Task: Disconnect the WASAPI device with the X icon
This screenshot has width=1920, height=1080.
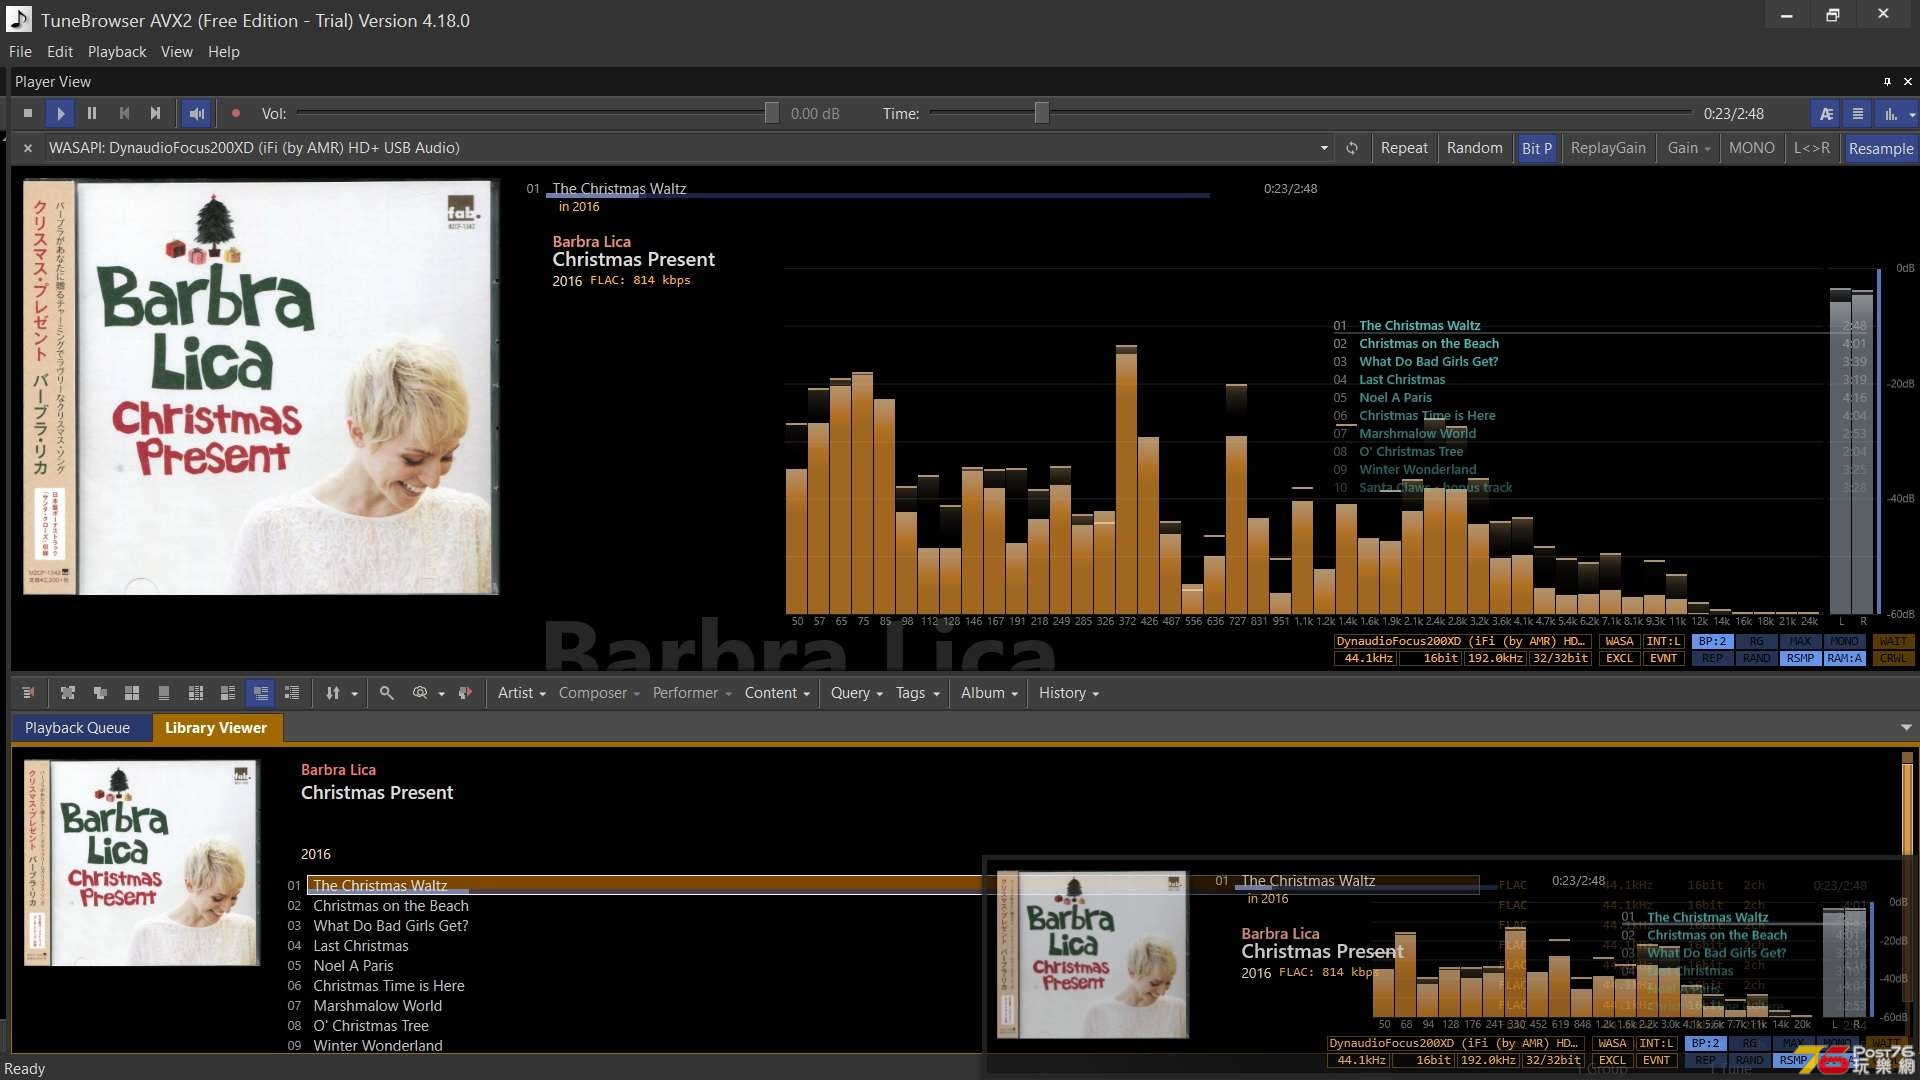Action: click(28, 148)
